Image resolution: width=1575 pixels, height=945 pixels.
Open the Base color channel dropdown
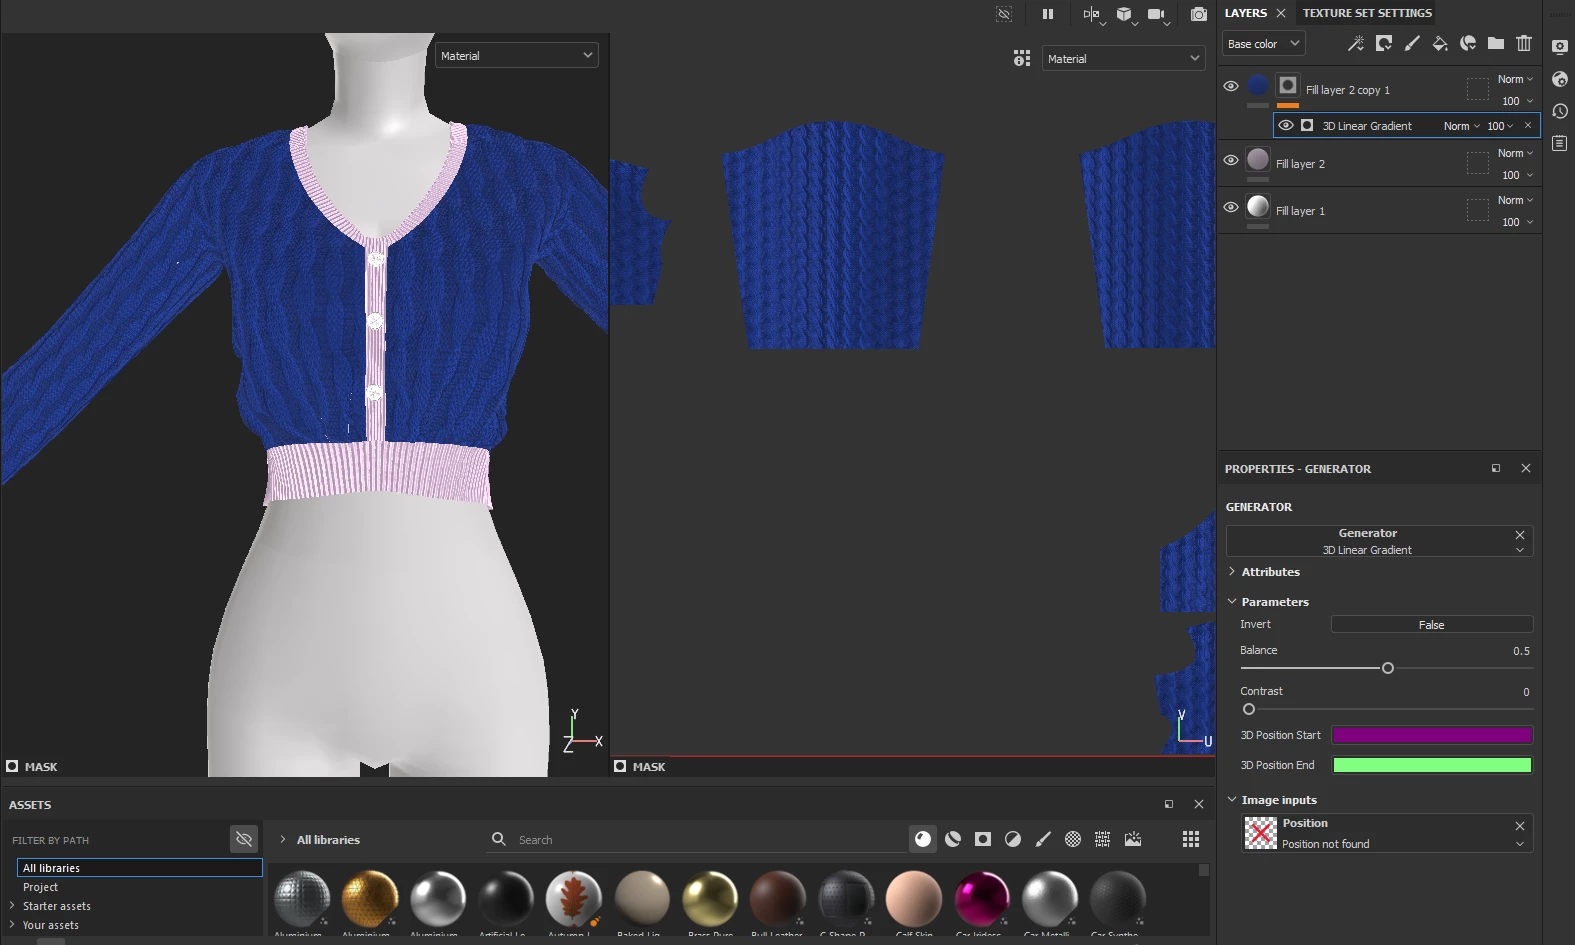coord(1263,44)
